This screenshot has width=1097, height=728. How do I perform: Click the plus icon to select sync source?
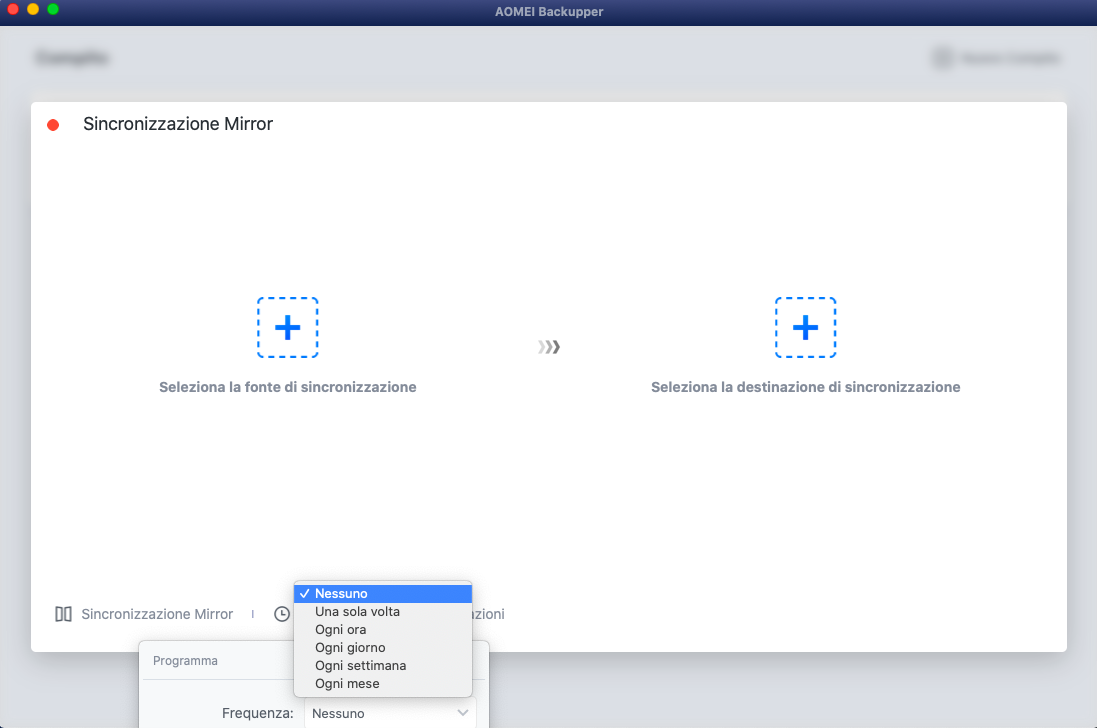tap(288, 327)
